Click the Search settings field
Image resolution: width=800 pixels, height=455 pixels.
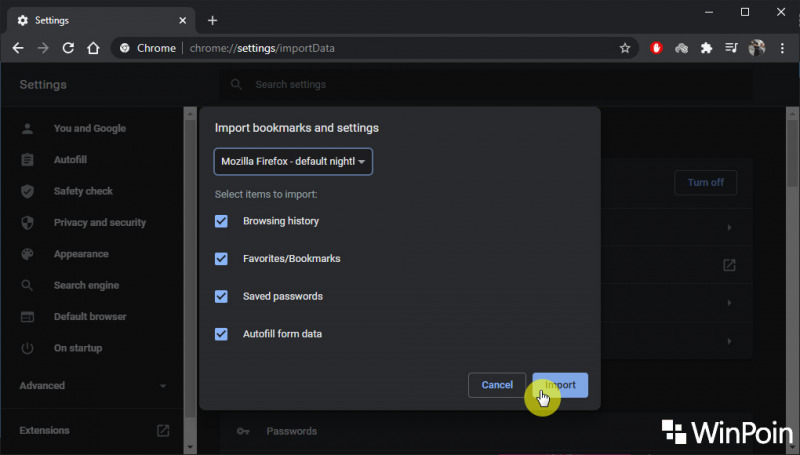click(486, 84)
